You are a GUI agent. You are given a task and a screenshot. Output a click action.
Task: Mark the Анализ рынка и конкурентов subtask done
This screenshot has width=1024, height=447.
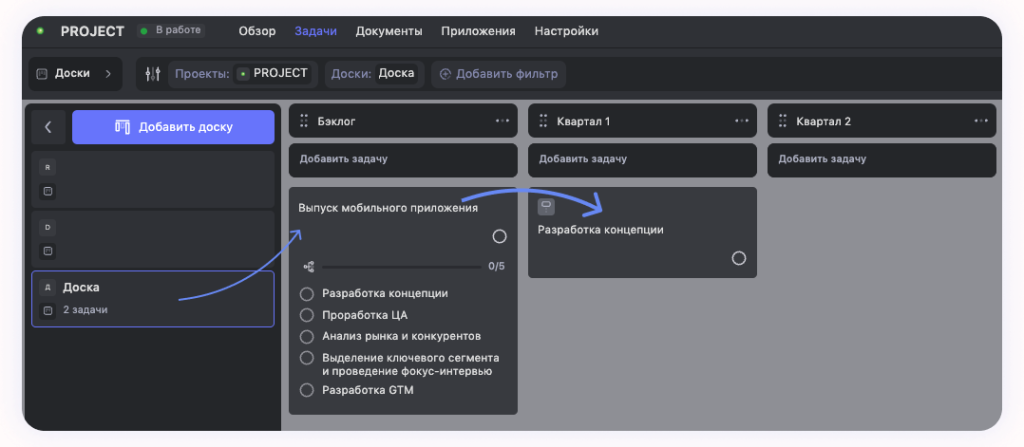click(307, 336)
